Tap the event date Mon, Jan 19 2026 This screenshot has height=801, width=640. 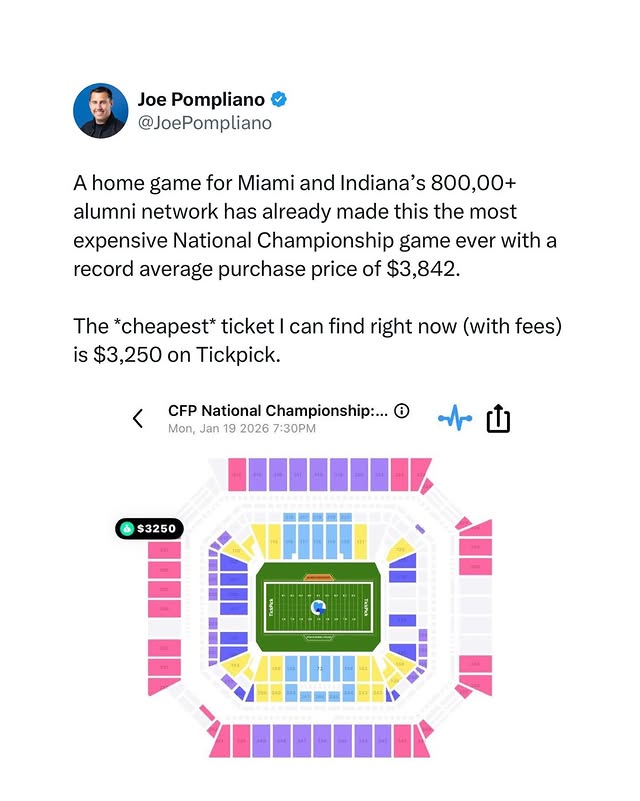click(x=242, y=428)
